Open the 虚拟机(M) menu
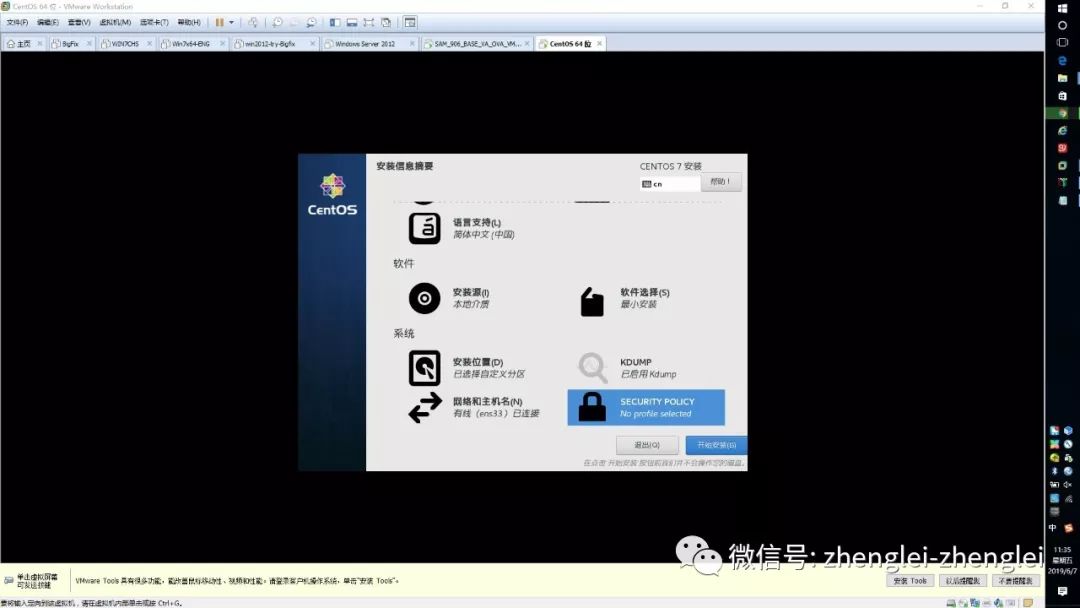The image size is (1080, 608). pyautogui.click(x=115, y=23)
